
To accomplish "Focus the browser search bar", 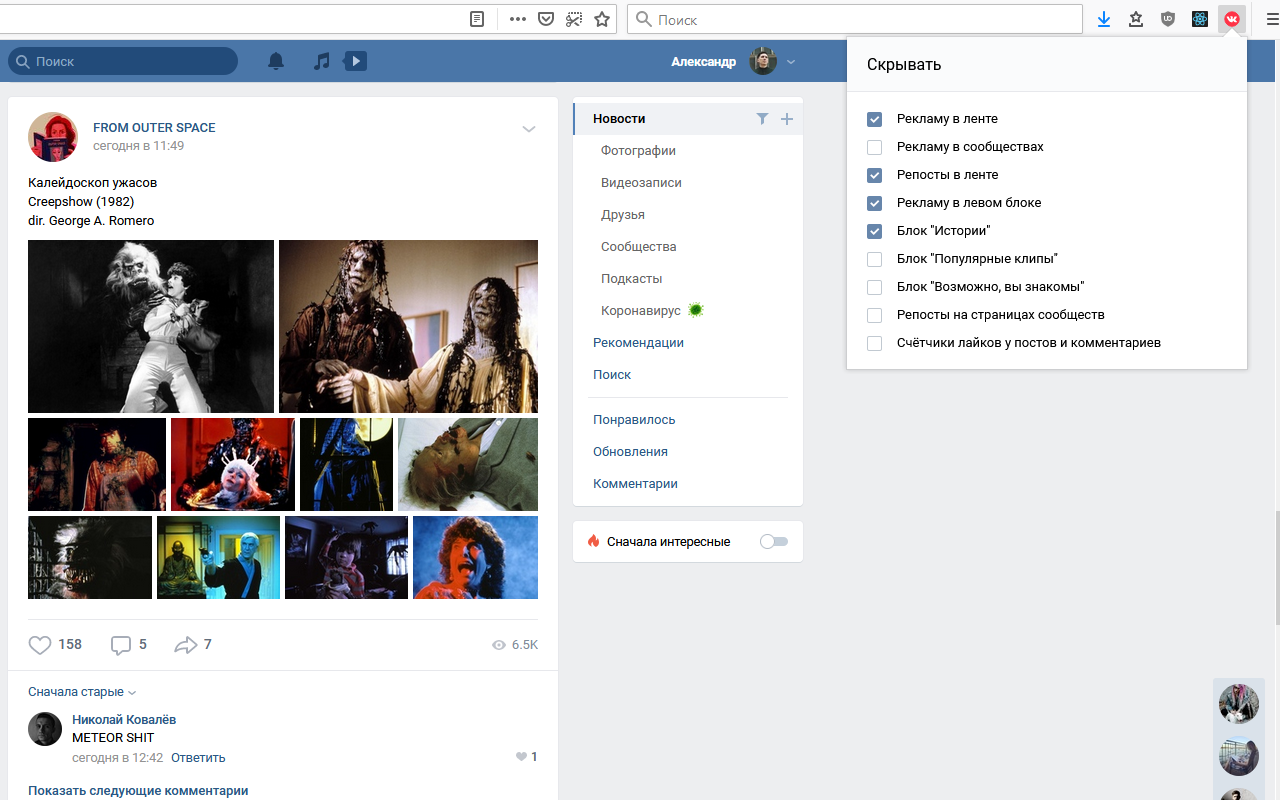I will 855,19.
